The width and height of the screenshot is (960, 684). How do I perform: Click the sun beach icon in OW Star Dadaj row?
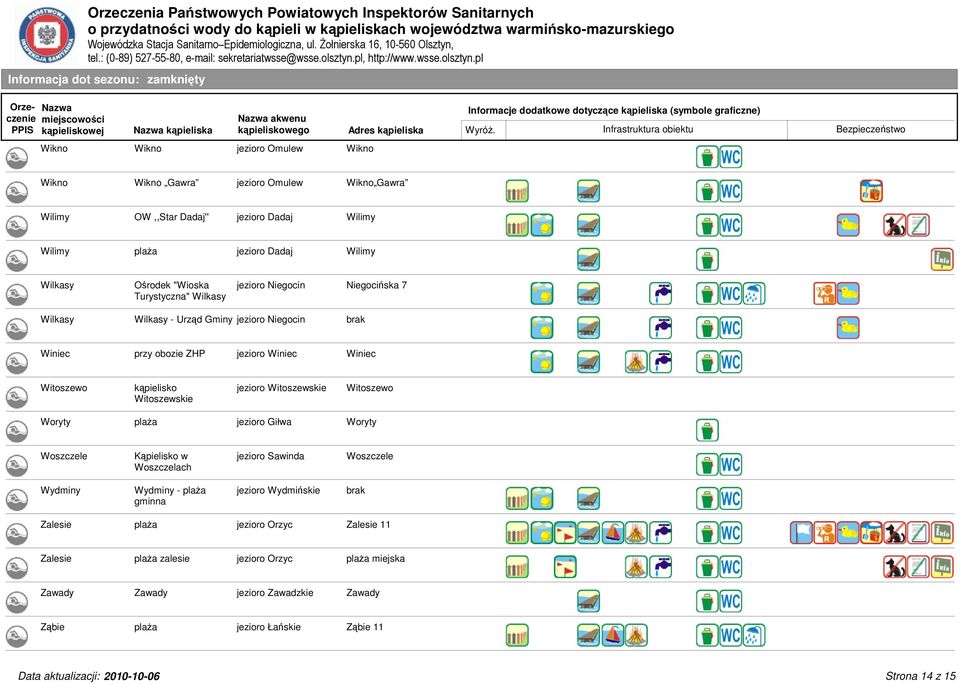click(x=542, y=225)
